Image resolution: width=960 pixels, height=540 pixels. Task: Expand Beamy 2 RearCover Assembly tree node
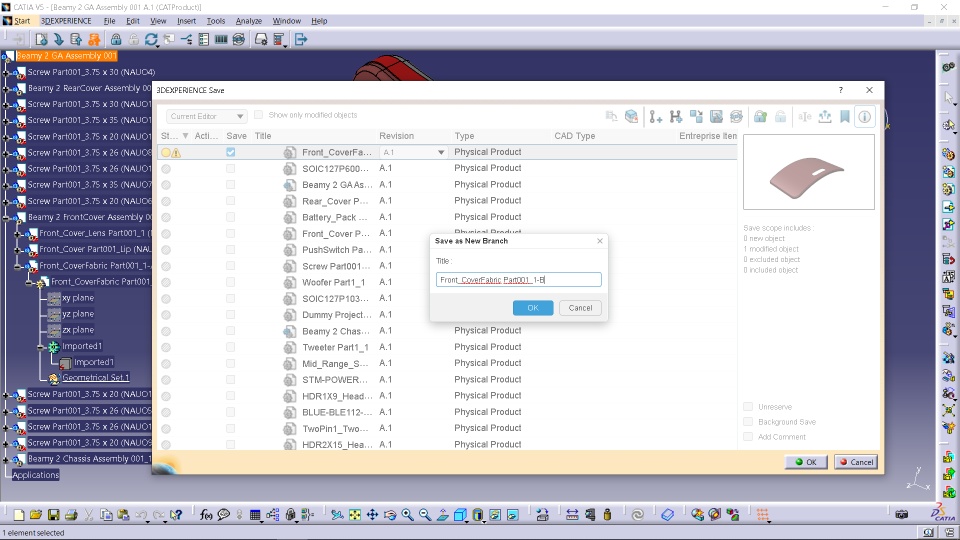(x=6, y=88)
